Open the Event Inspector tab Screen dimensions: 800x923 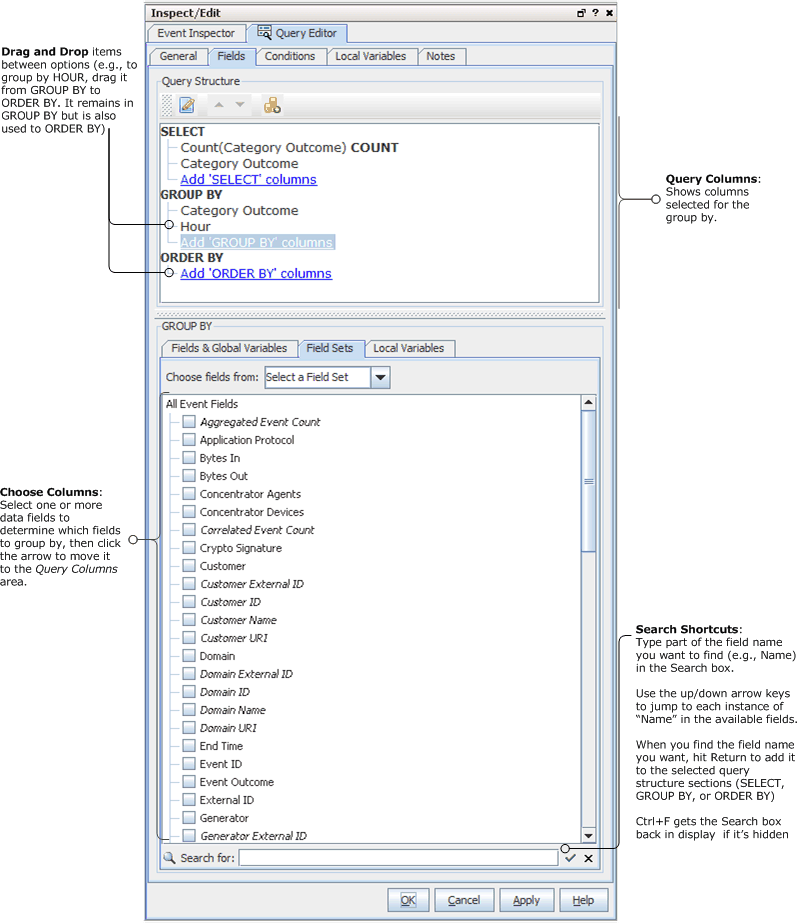point(196,33)
